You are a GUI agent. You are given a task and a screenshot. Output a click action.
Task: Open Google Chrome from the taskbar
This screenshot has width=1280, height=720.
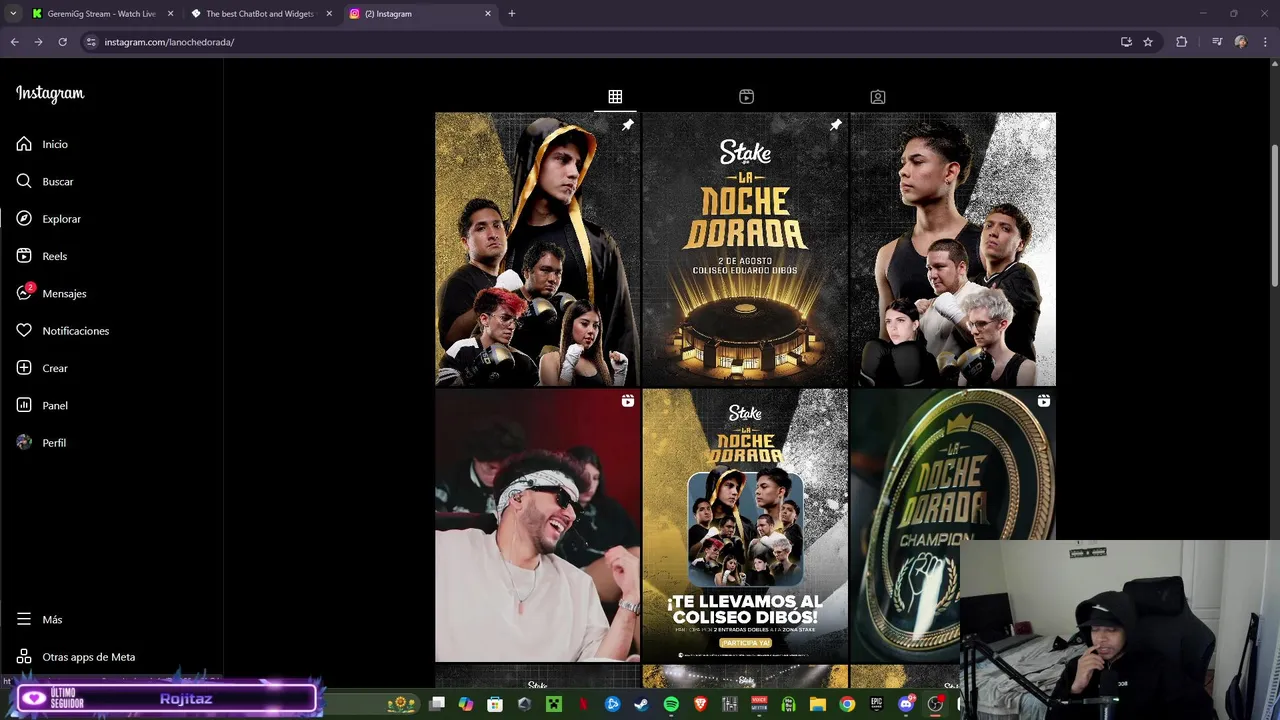[847, 704]
